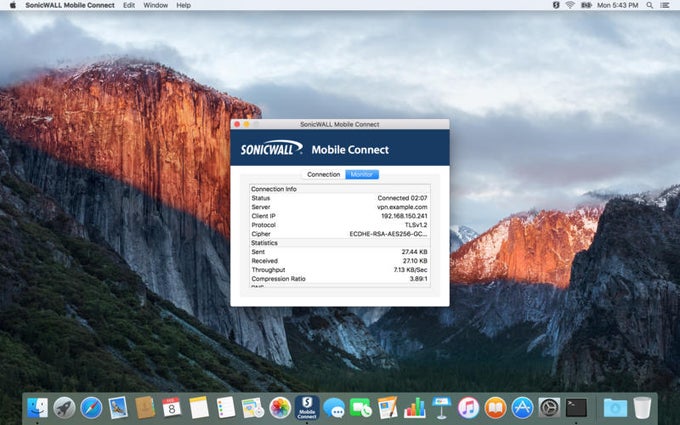
Task: Click server value vpn.example.com
Action: tap(402, 207)
